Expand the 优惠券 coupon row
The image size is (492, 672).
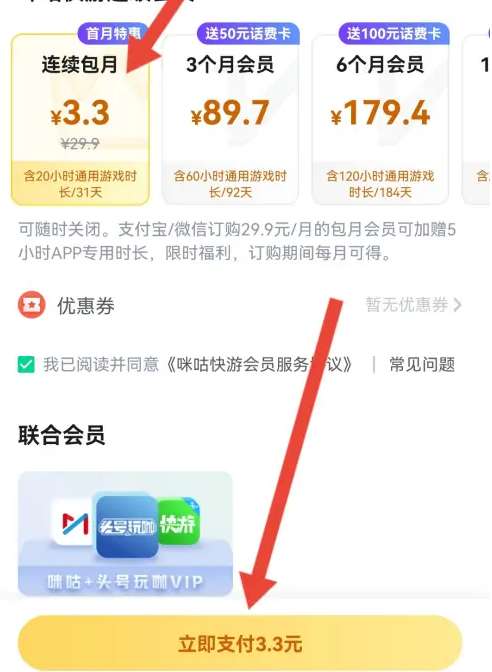click(x=240, y=305)
